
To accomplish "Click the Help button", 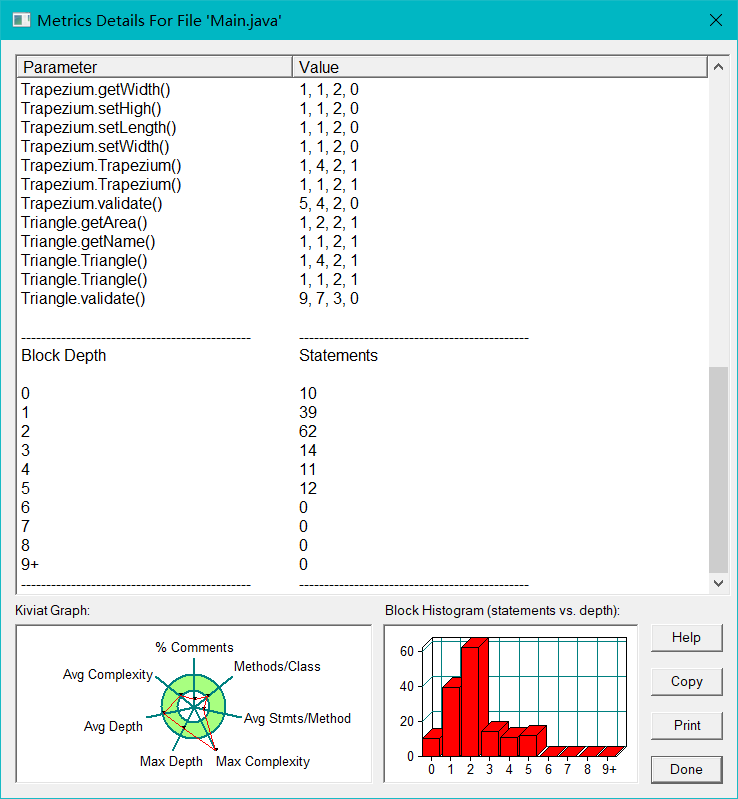I will pos(687,637).
